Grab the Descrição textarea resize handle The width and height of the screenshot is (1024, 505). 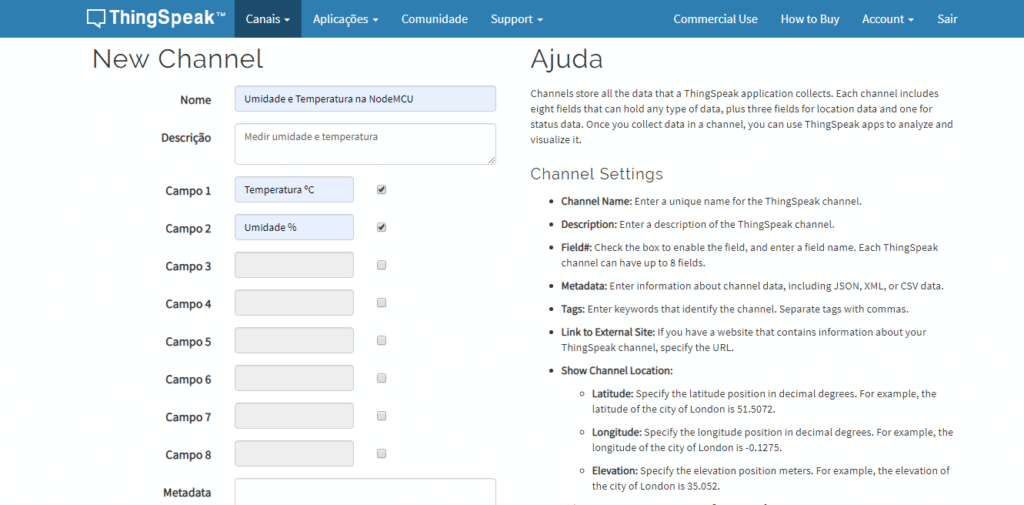coord(491,159)
